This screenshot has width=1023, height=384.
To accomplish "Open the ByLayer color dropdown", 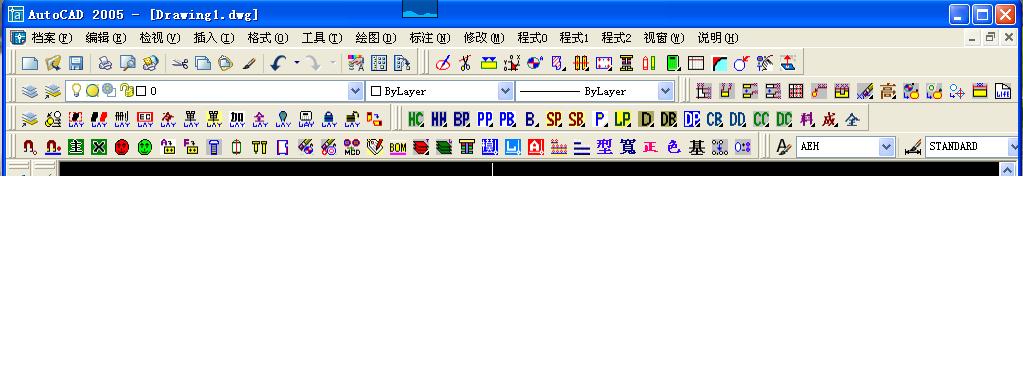I will pos(506,91).
